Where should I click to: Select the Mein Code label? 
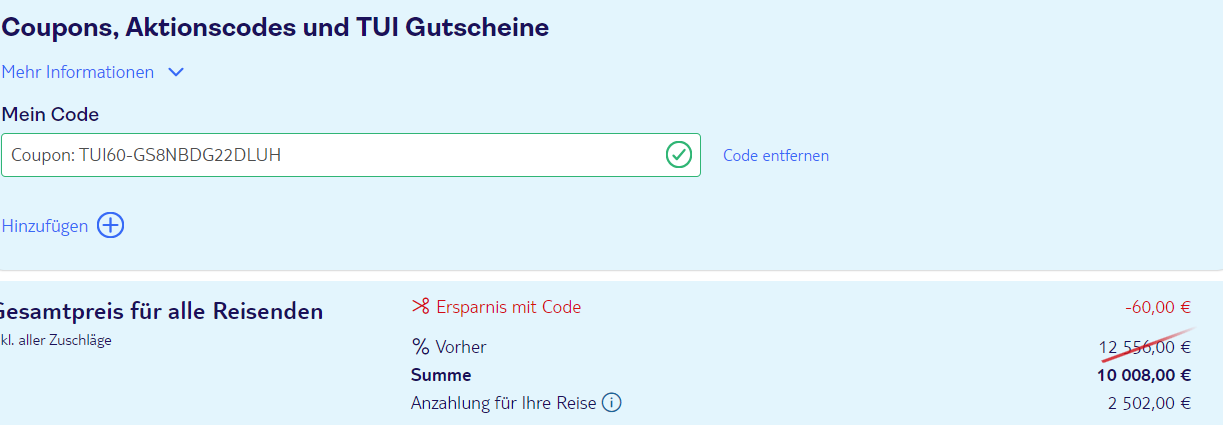tap(50, 114)
